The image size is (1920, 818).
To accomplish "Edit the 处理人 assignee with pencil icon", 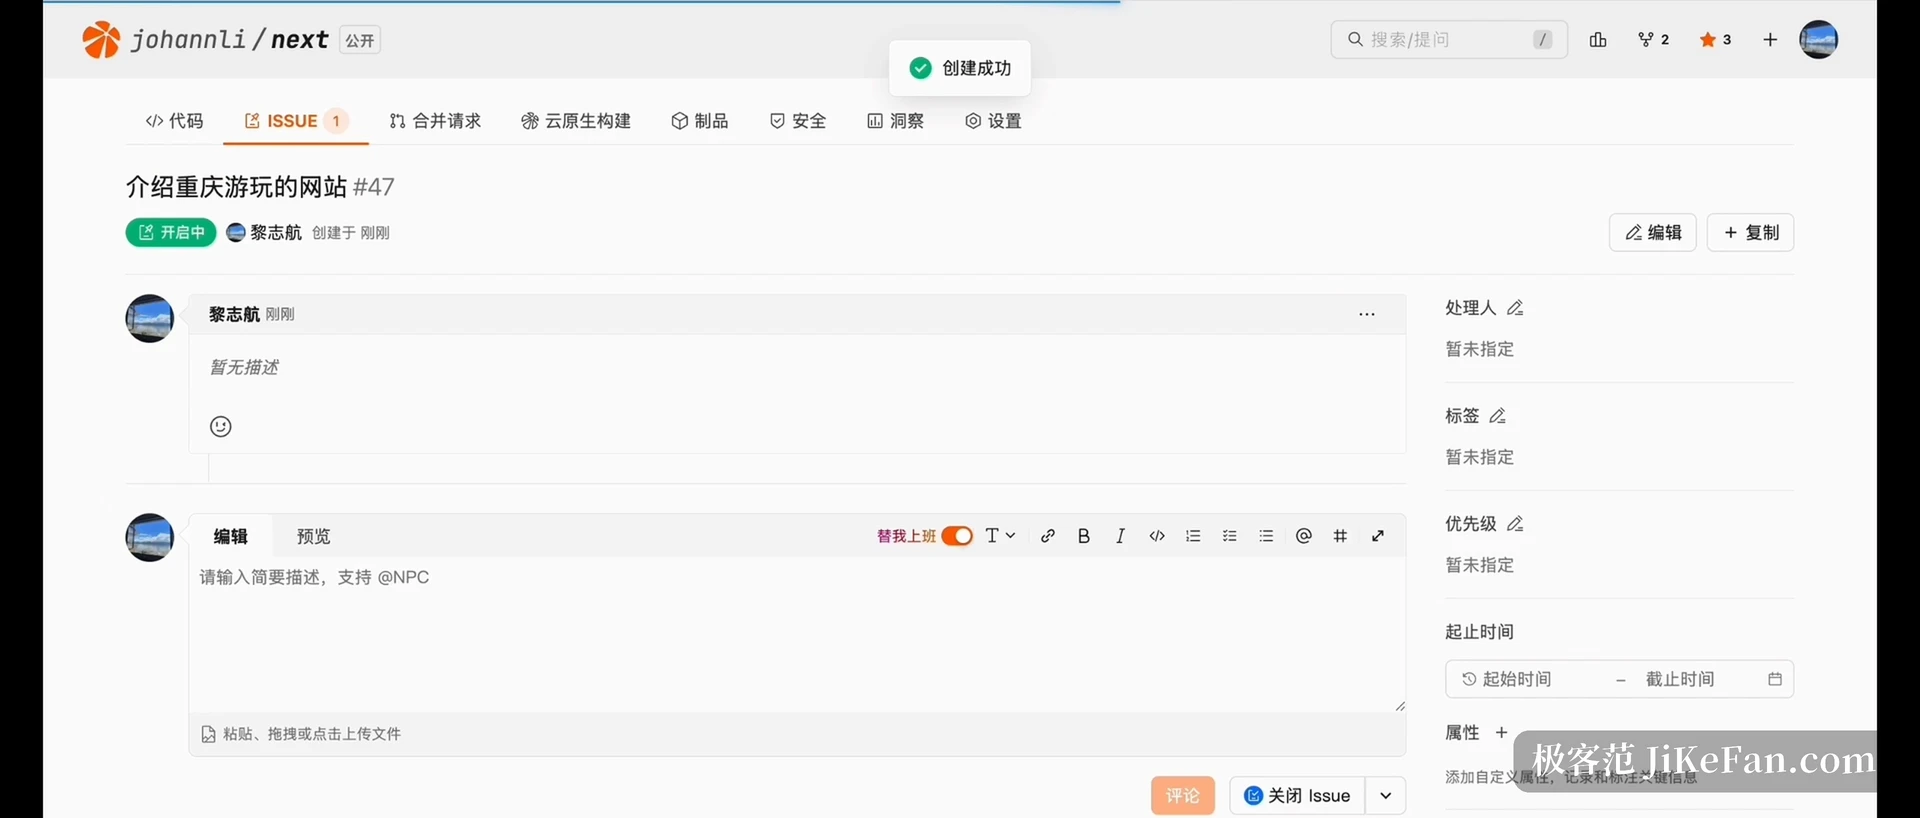I will click(1515, 308).
